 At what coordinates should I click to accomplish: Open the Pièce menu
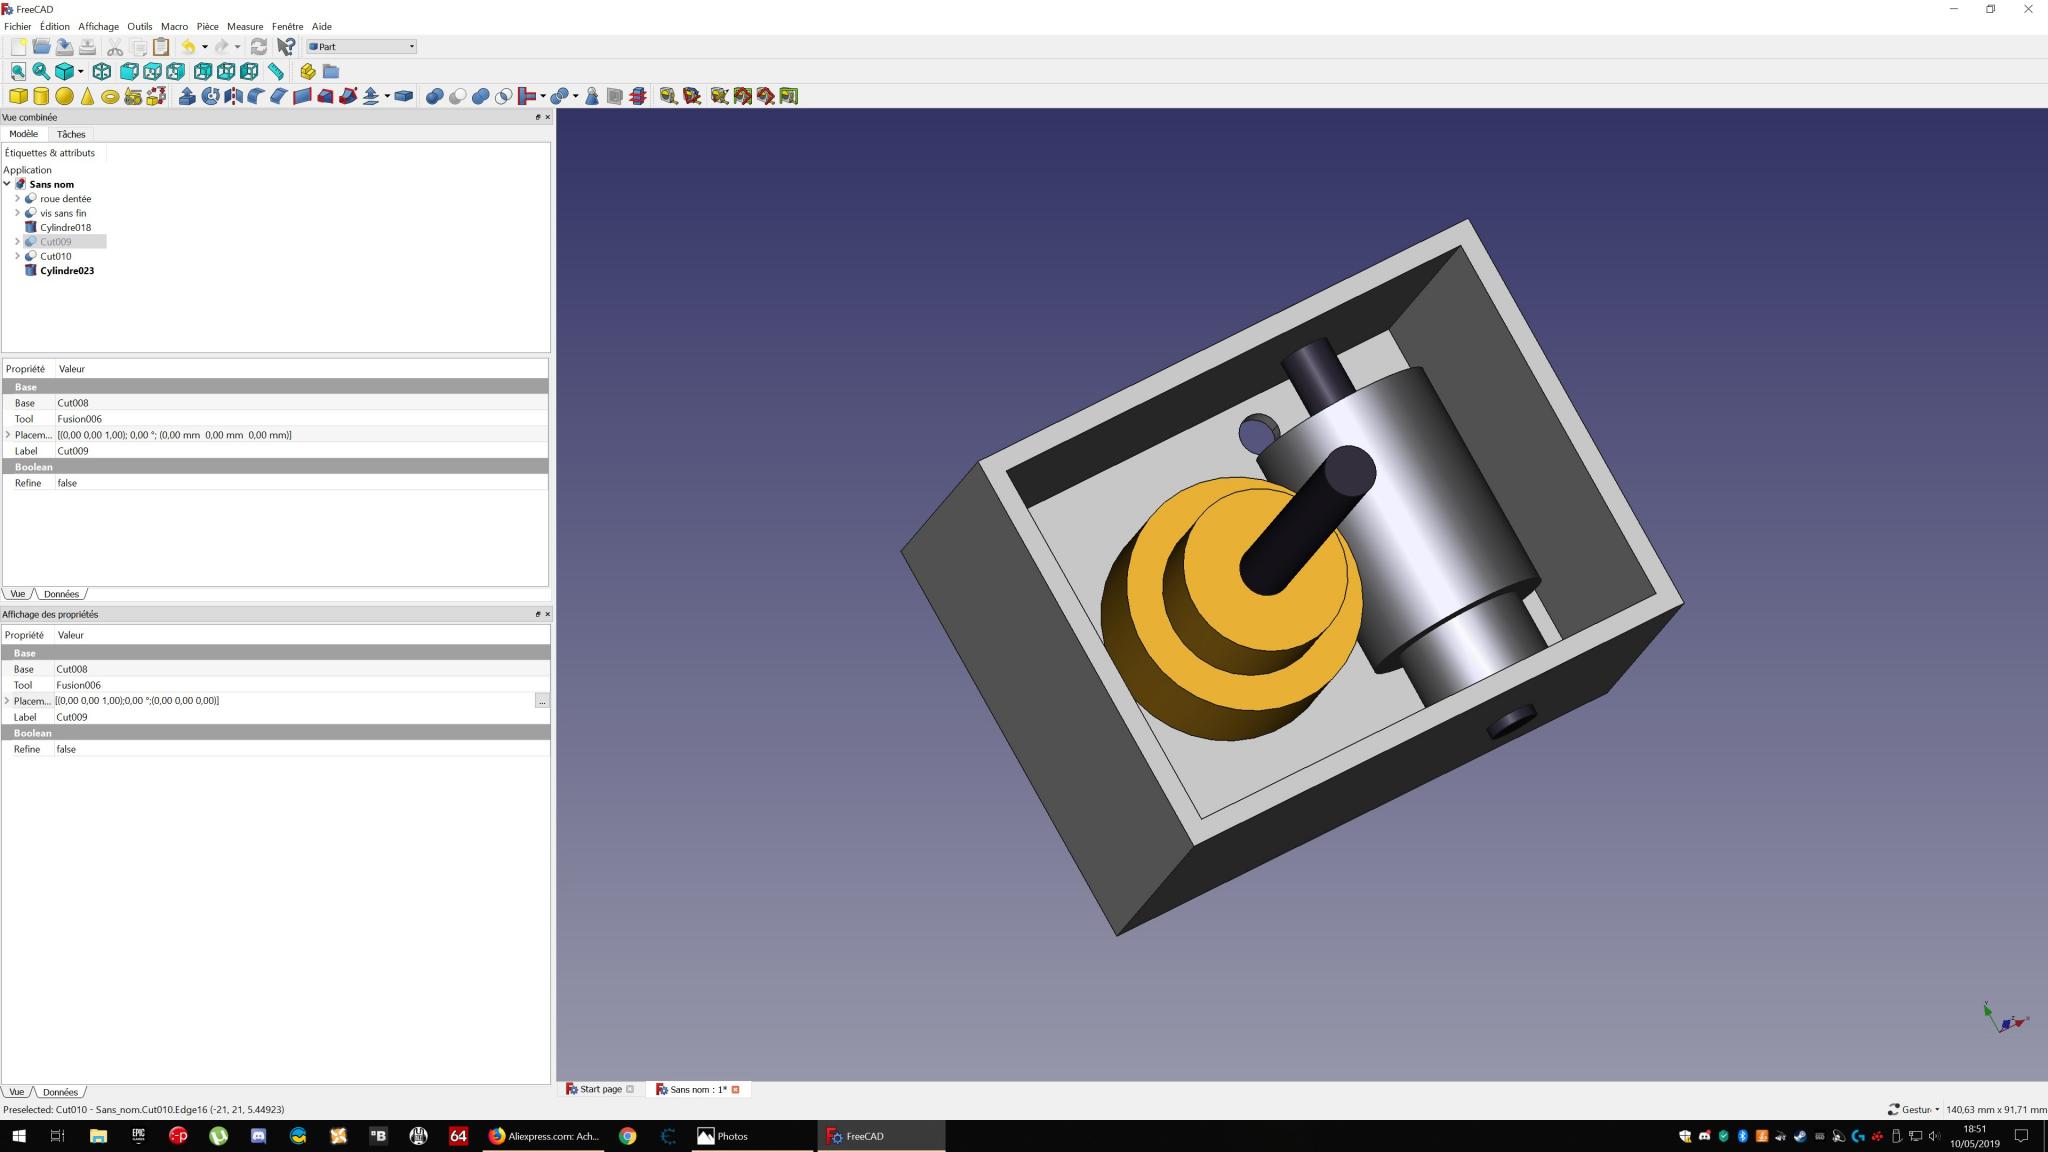point(207,26)
